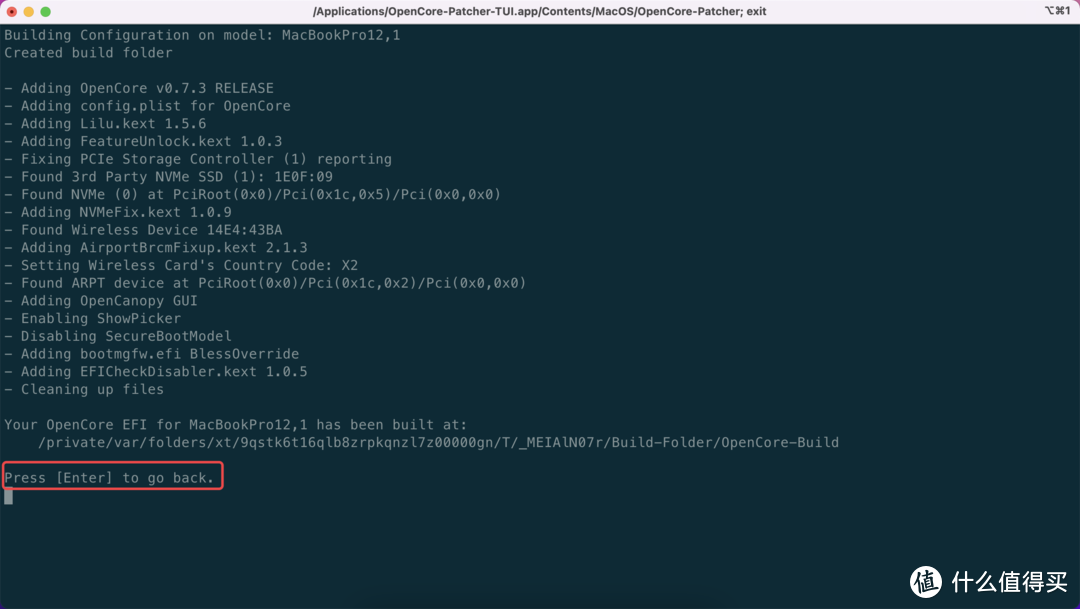
Task: Click the ⌥⌘1 shortcut indicator in title bar
Action: (1057, 11)
